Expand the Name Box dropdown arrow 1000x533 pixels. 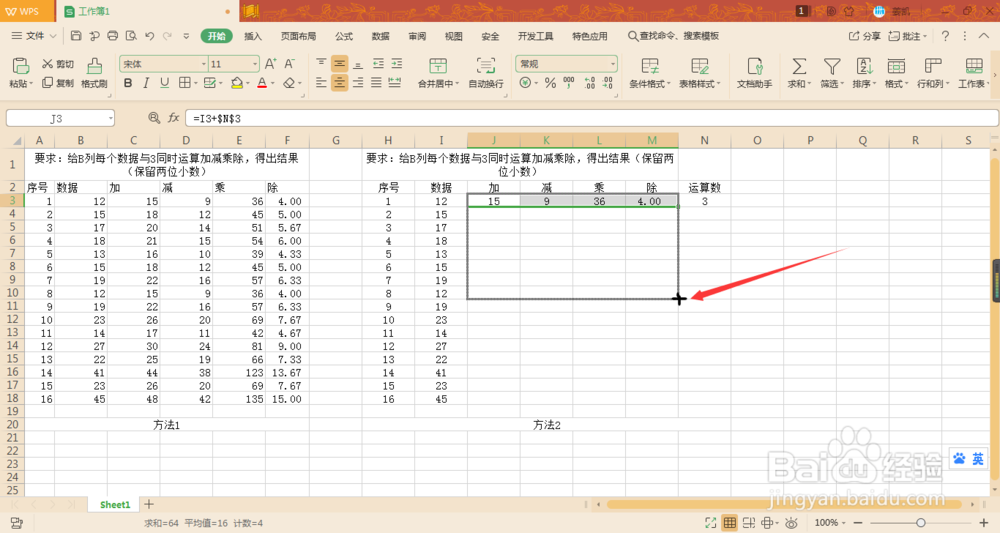click(x=110, y=119)
